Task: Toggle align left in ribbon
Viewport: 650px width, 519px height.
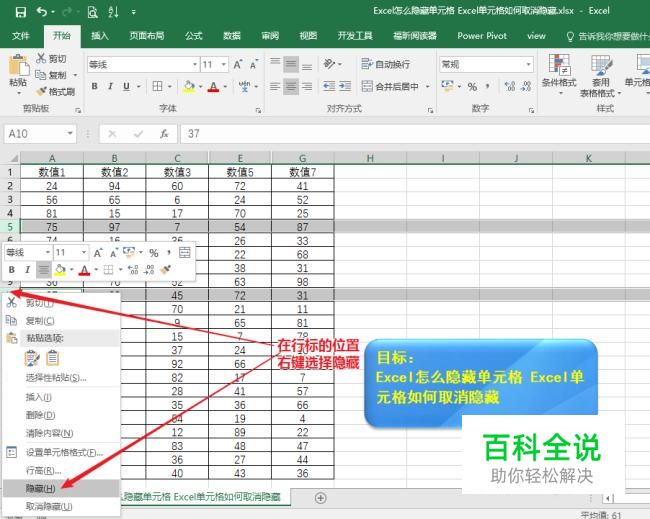Action: [x=275, y=86]
